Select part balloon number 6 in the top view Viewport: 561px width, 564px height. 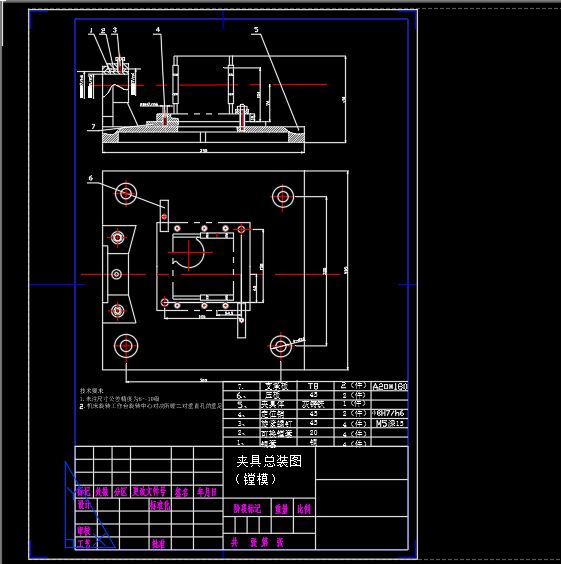pos(91,178)
